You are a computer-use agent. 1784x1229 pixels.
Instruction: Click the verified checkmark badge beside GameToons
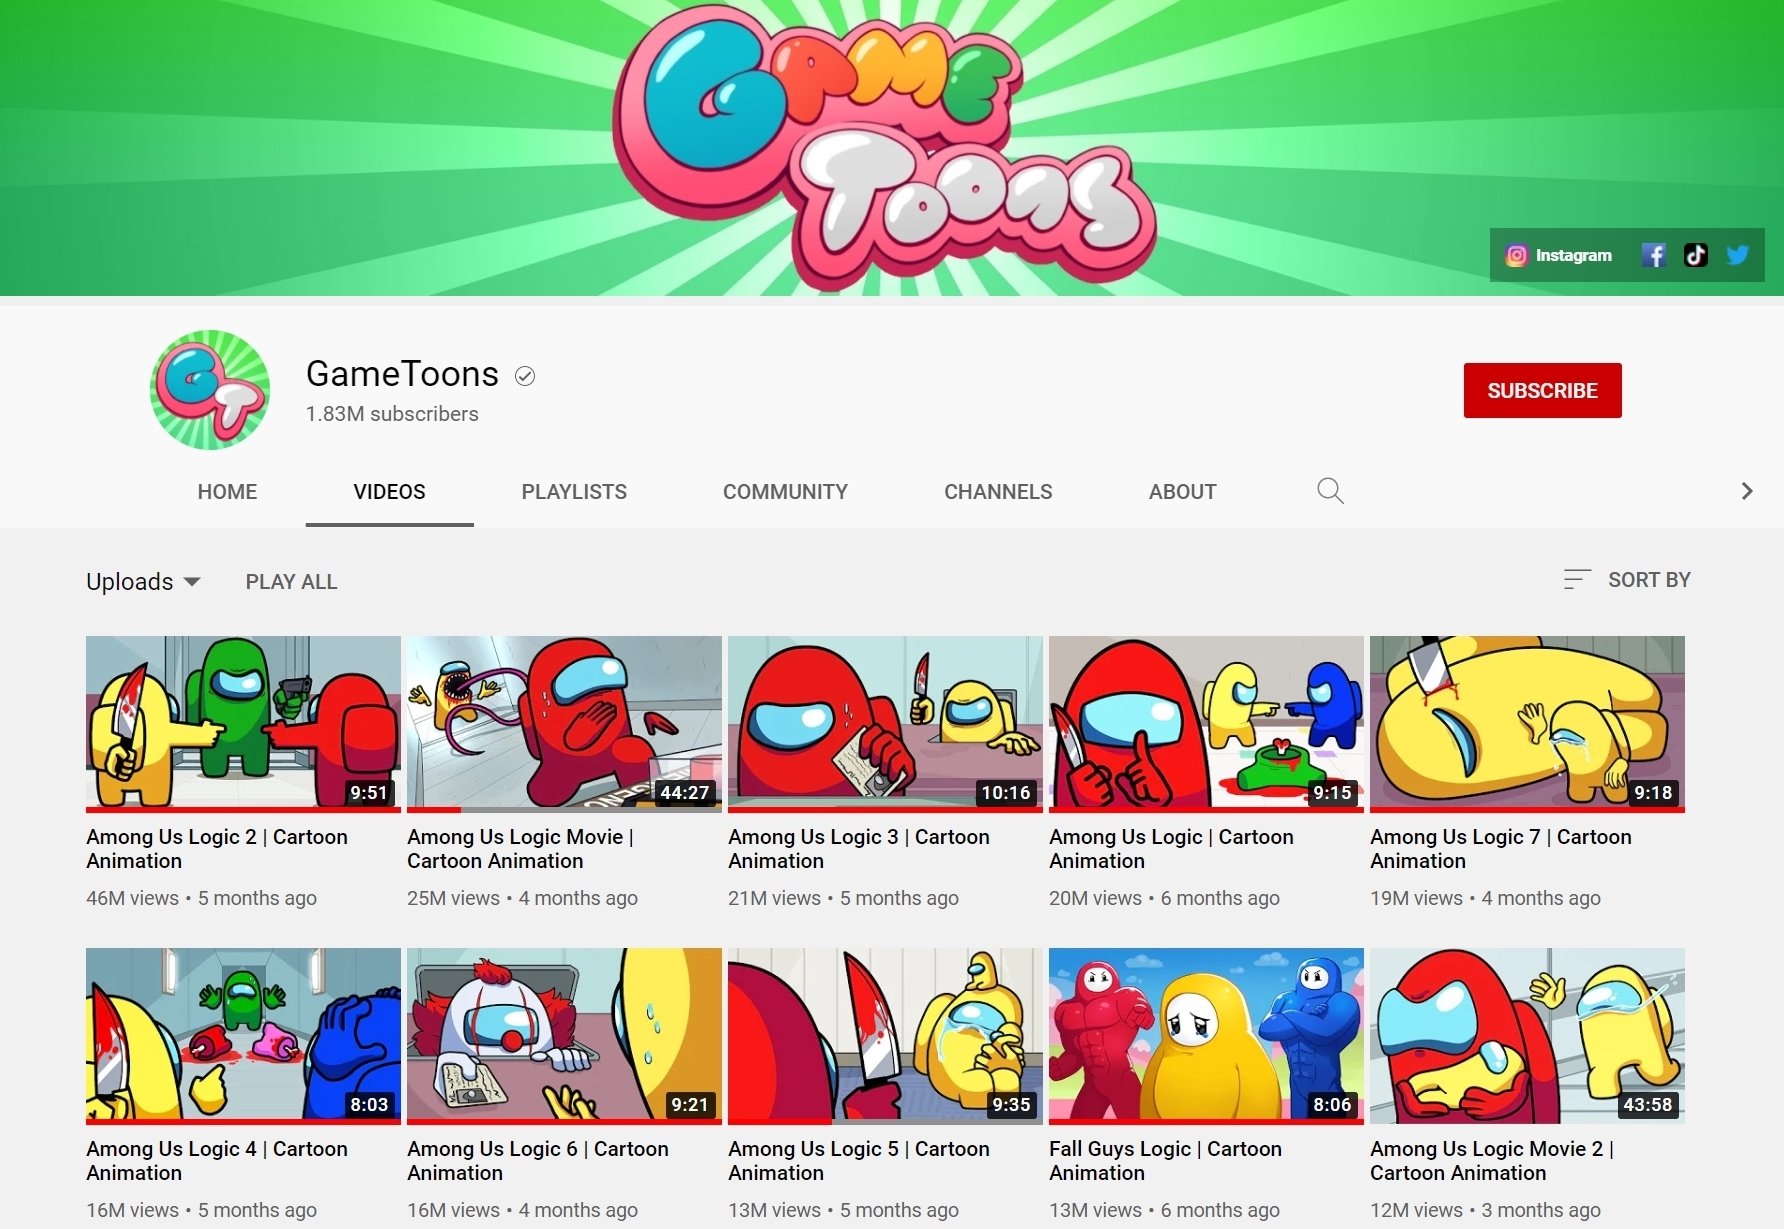[x=525, y=376]
